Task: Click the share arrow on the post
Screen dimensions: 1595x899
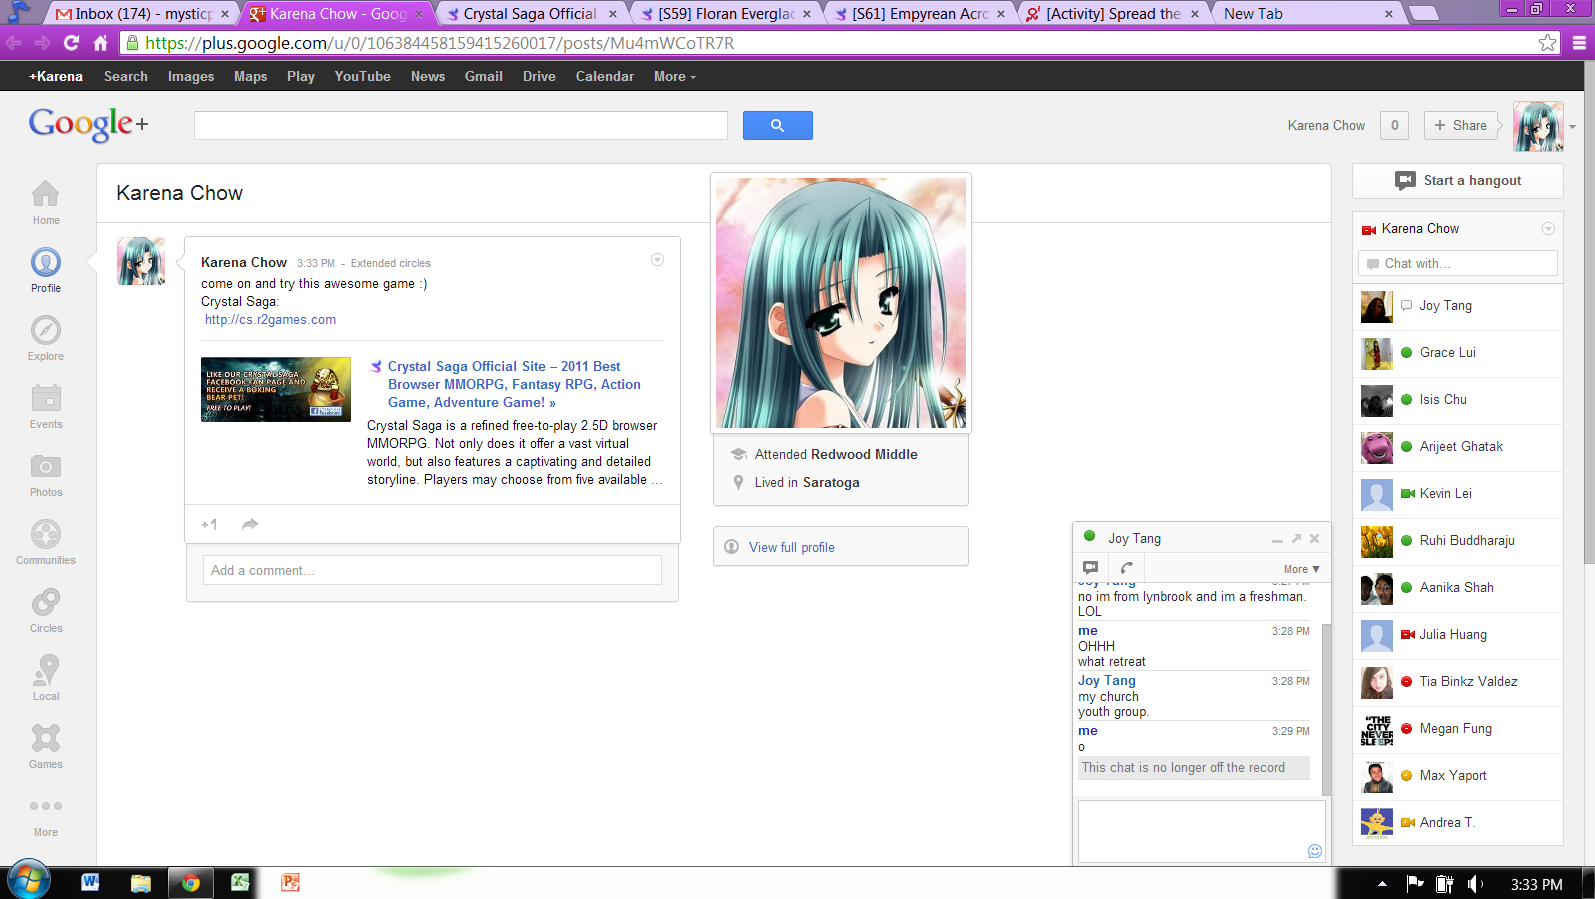Action: [x=250, y=524]
